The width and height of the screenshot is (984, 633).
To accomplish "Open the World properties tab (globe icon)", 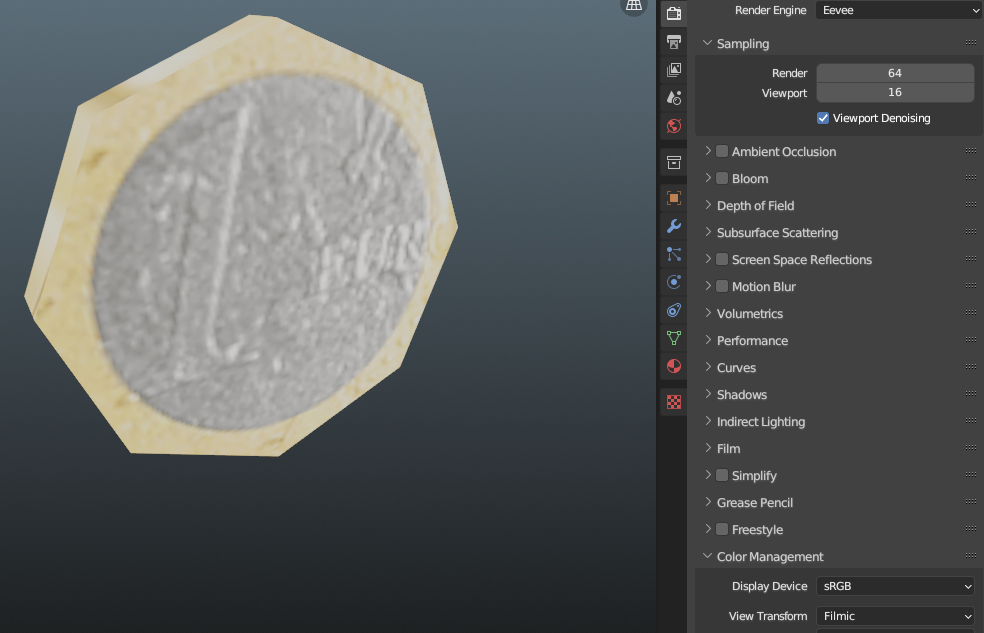I will pos(674,126).
